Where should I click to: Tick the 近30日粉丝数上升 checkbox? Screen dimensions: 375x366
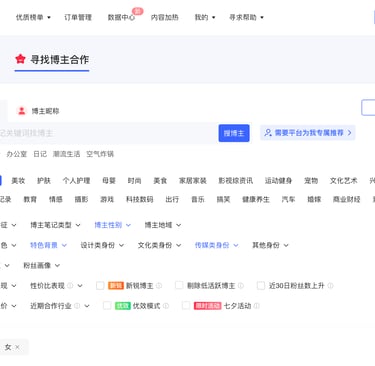(x=261, y=285)
